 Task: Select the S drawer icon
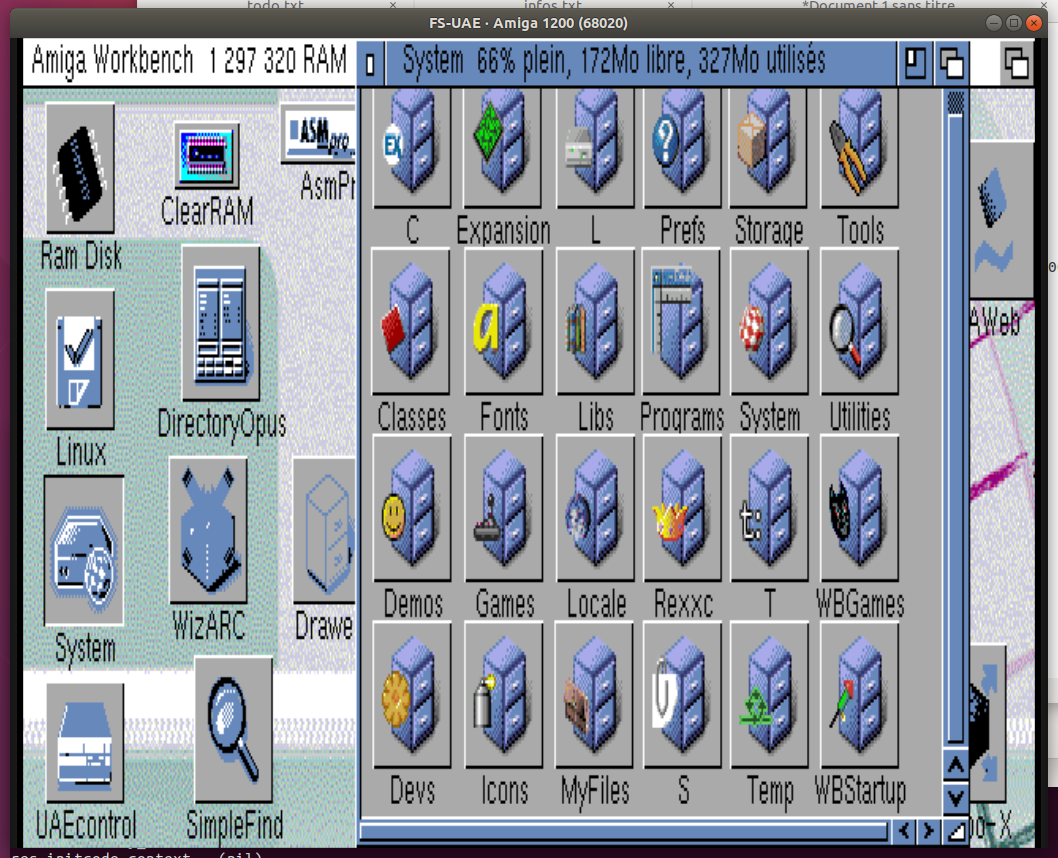pos(682,695)
